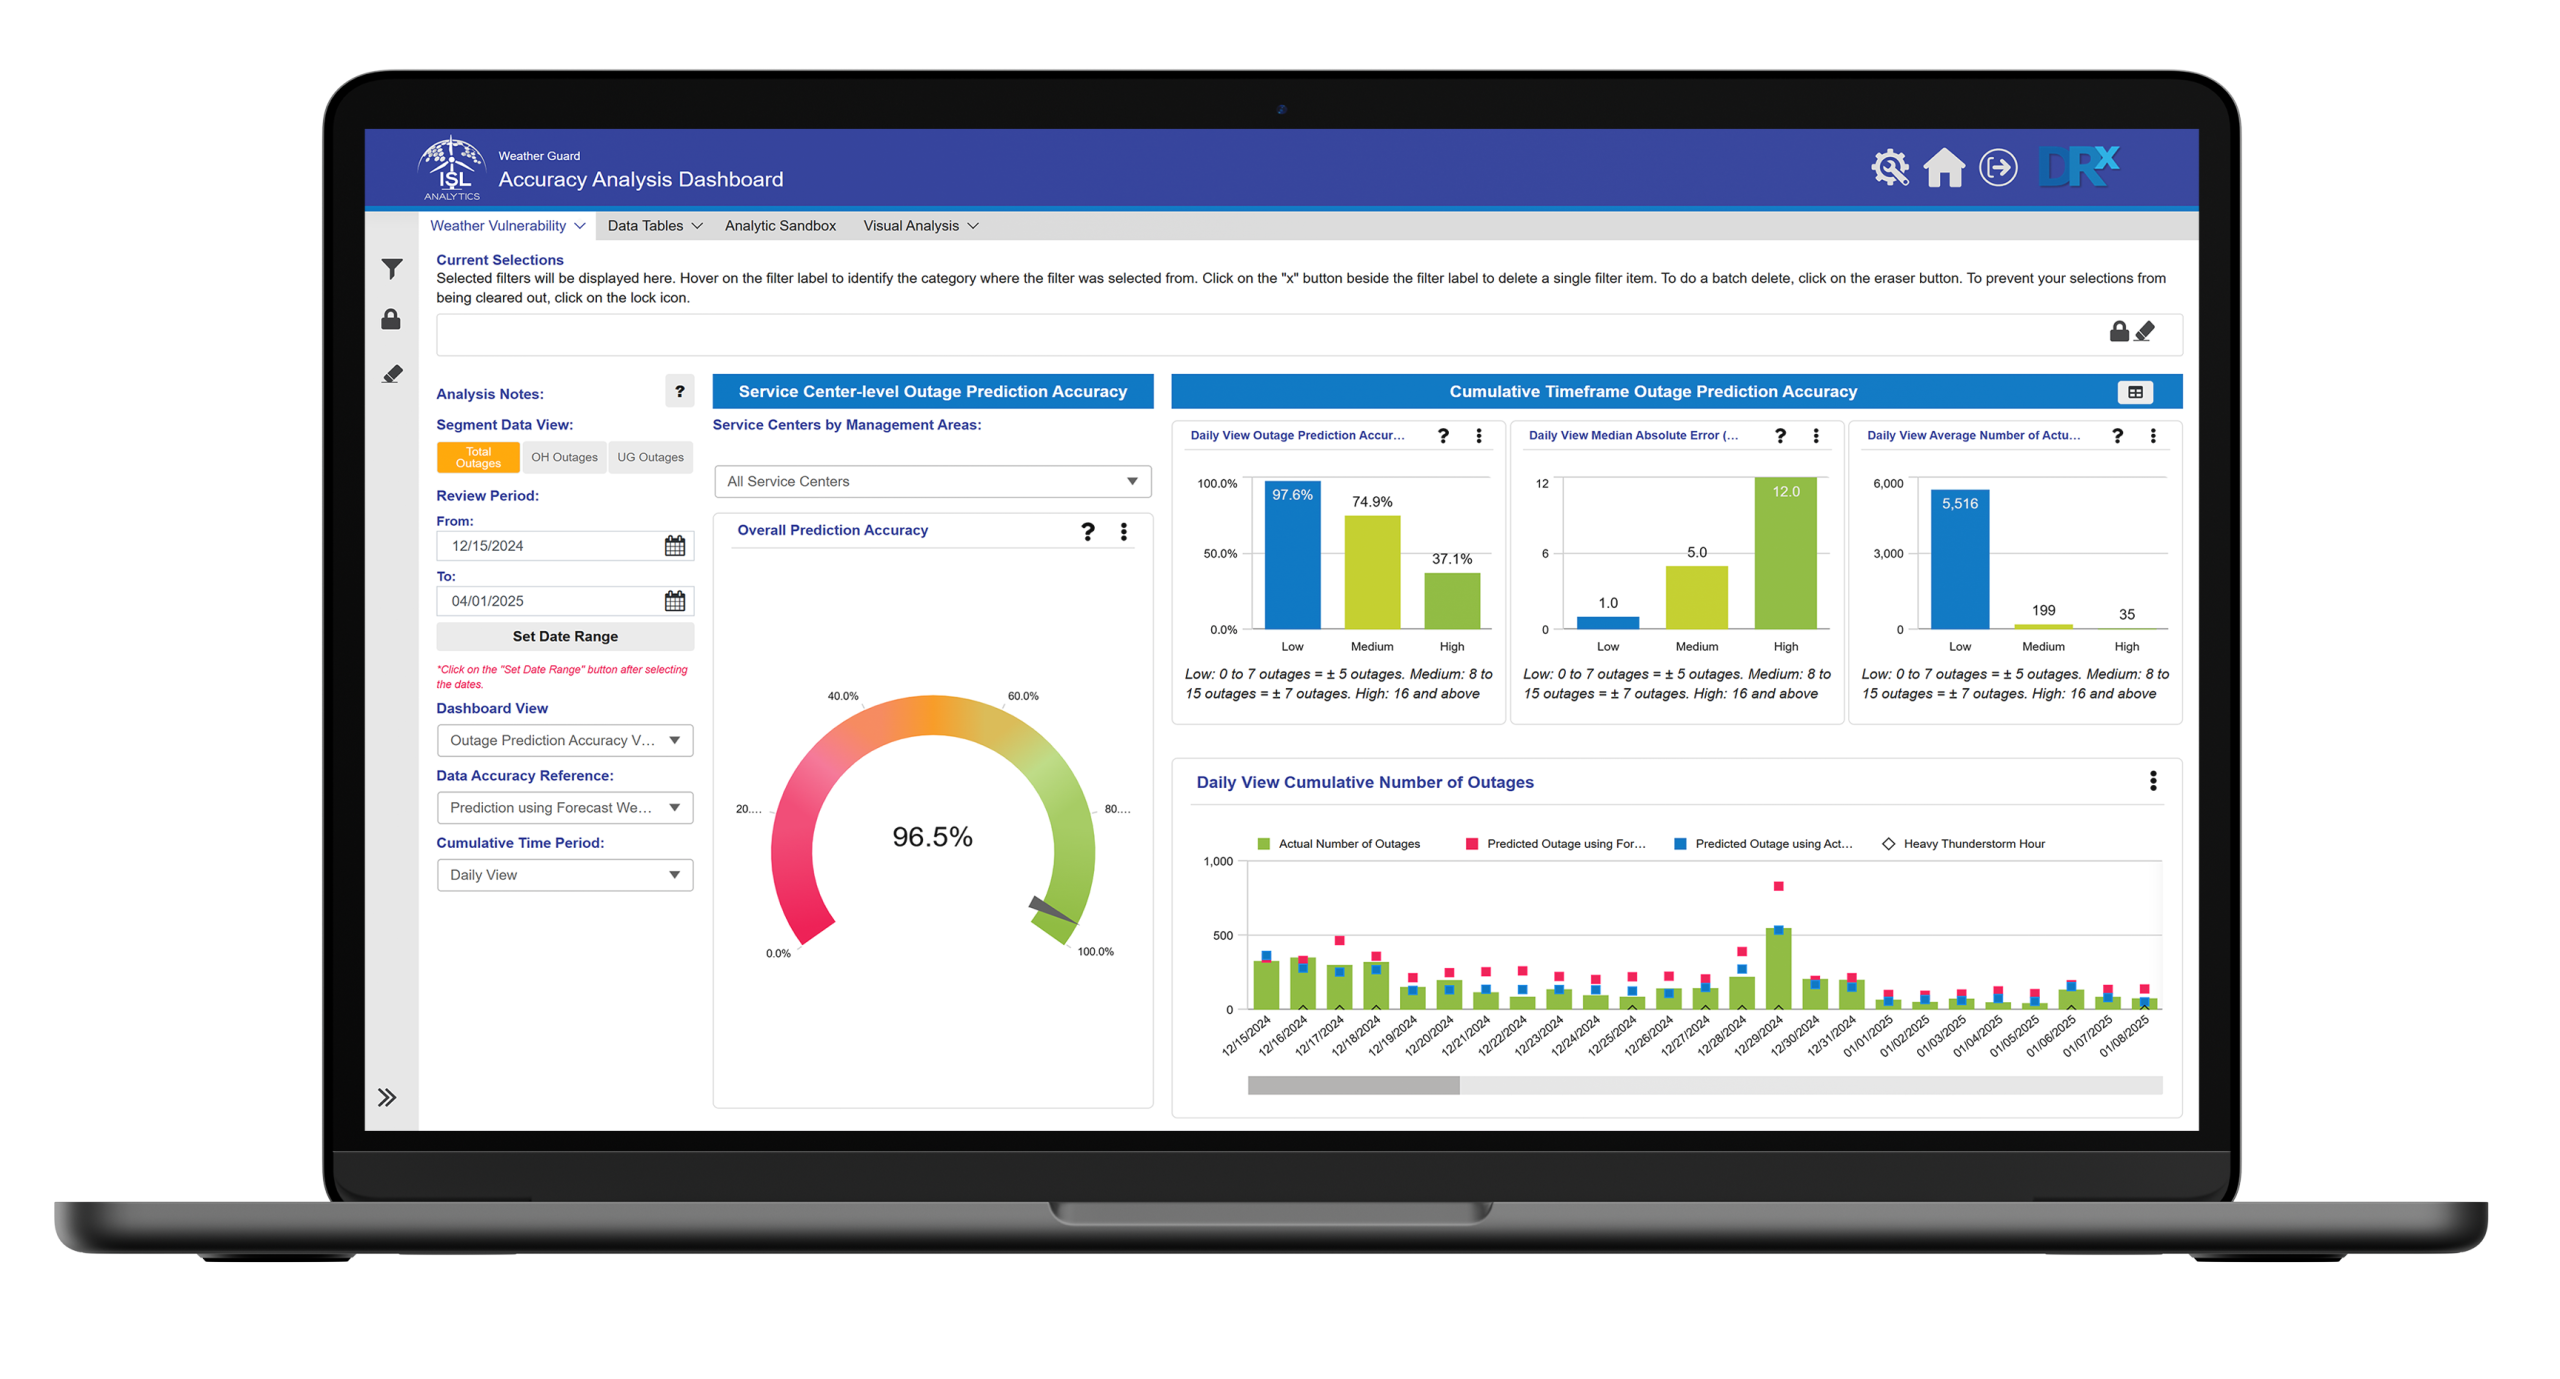Expand the Dashboard View dropdown

[565, 740]
